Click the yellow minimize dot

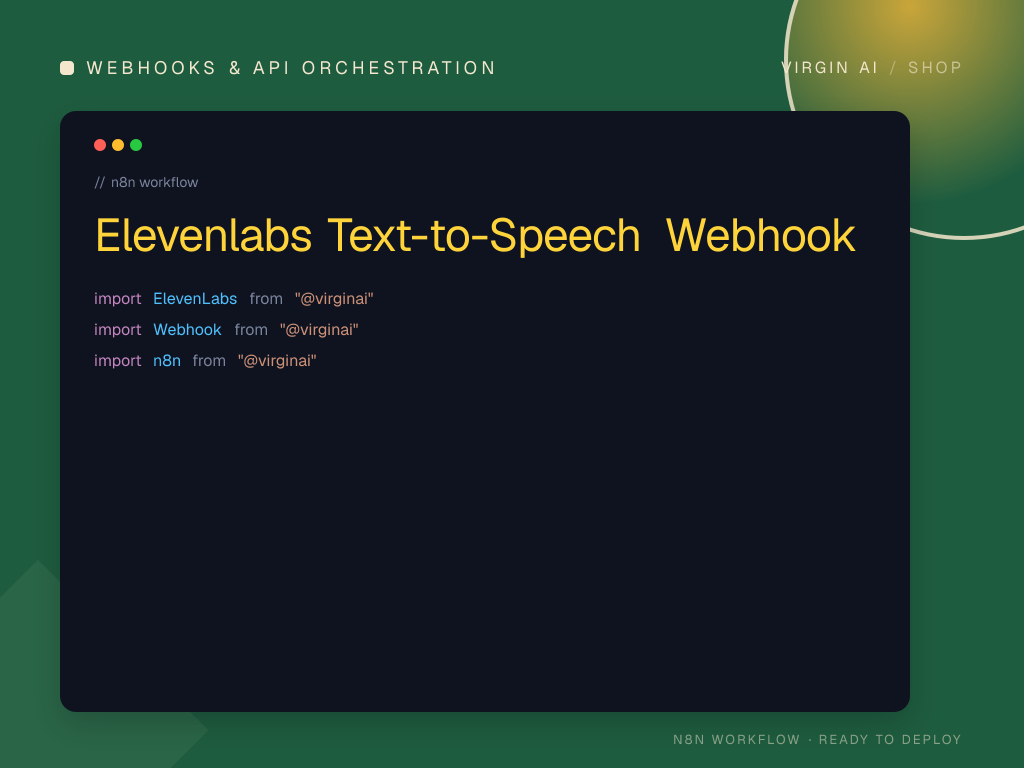pyautogui.click(x=118, y=145)
